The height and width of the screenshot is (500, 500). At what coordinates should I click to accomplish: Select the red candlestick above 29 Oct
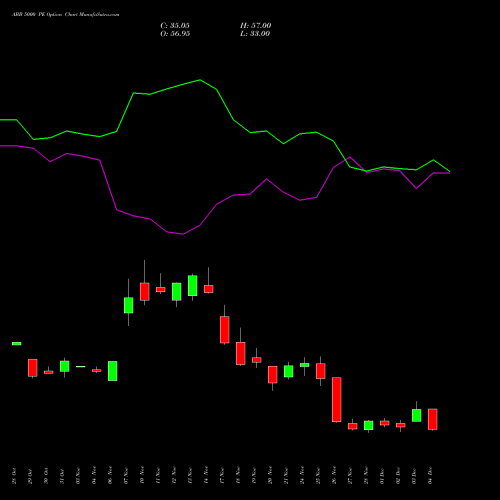tap(33, 368)
